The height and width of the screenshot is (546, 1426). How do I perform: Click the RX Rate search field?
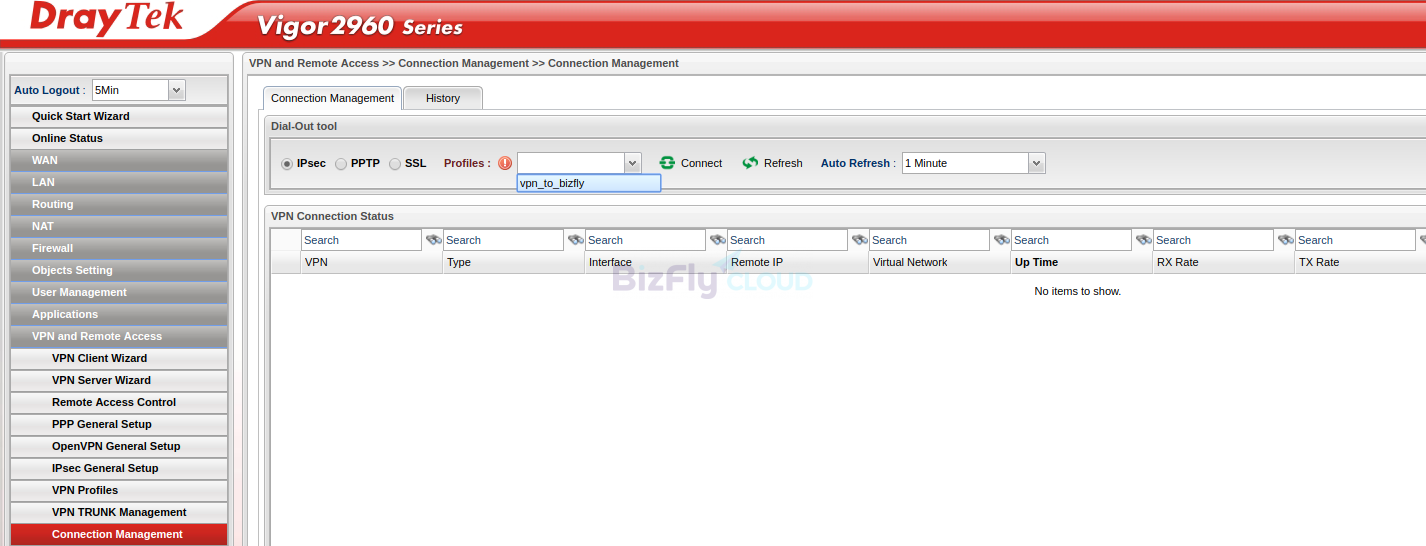(1213, 240)
